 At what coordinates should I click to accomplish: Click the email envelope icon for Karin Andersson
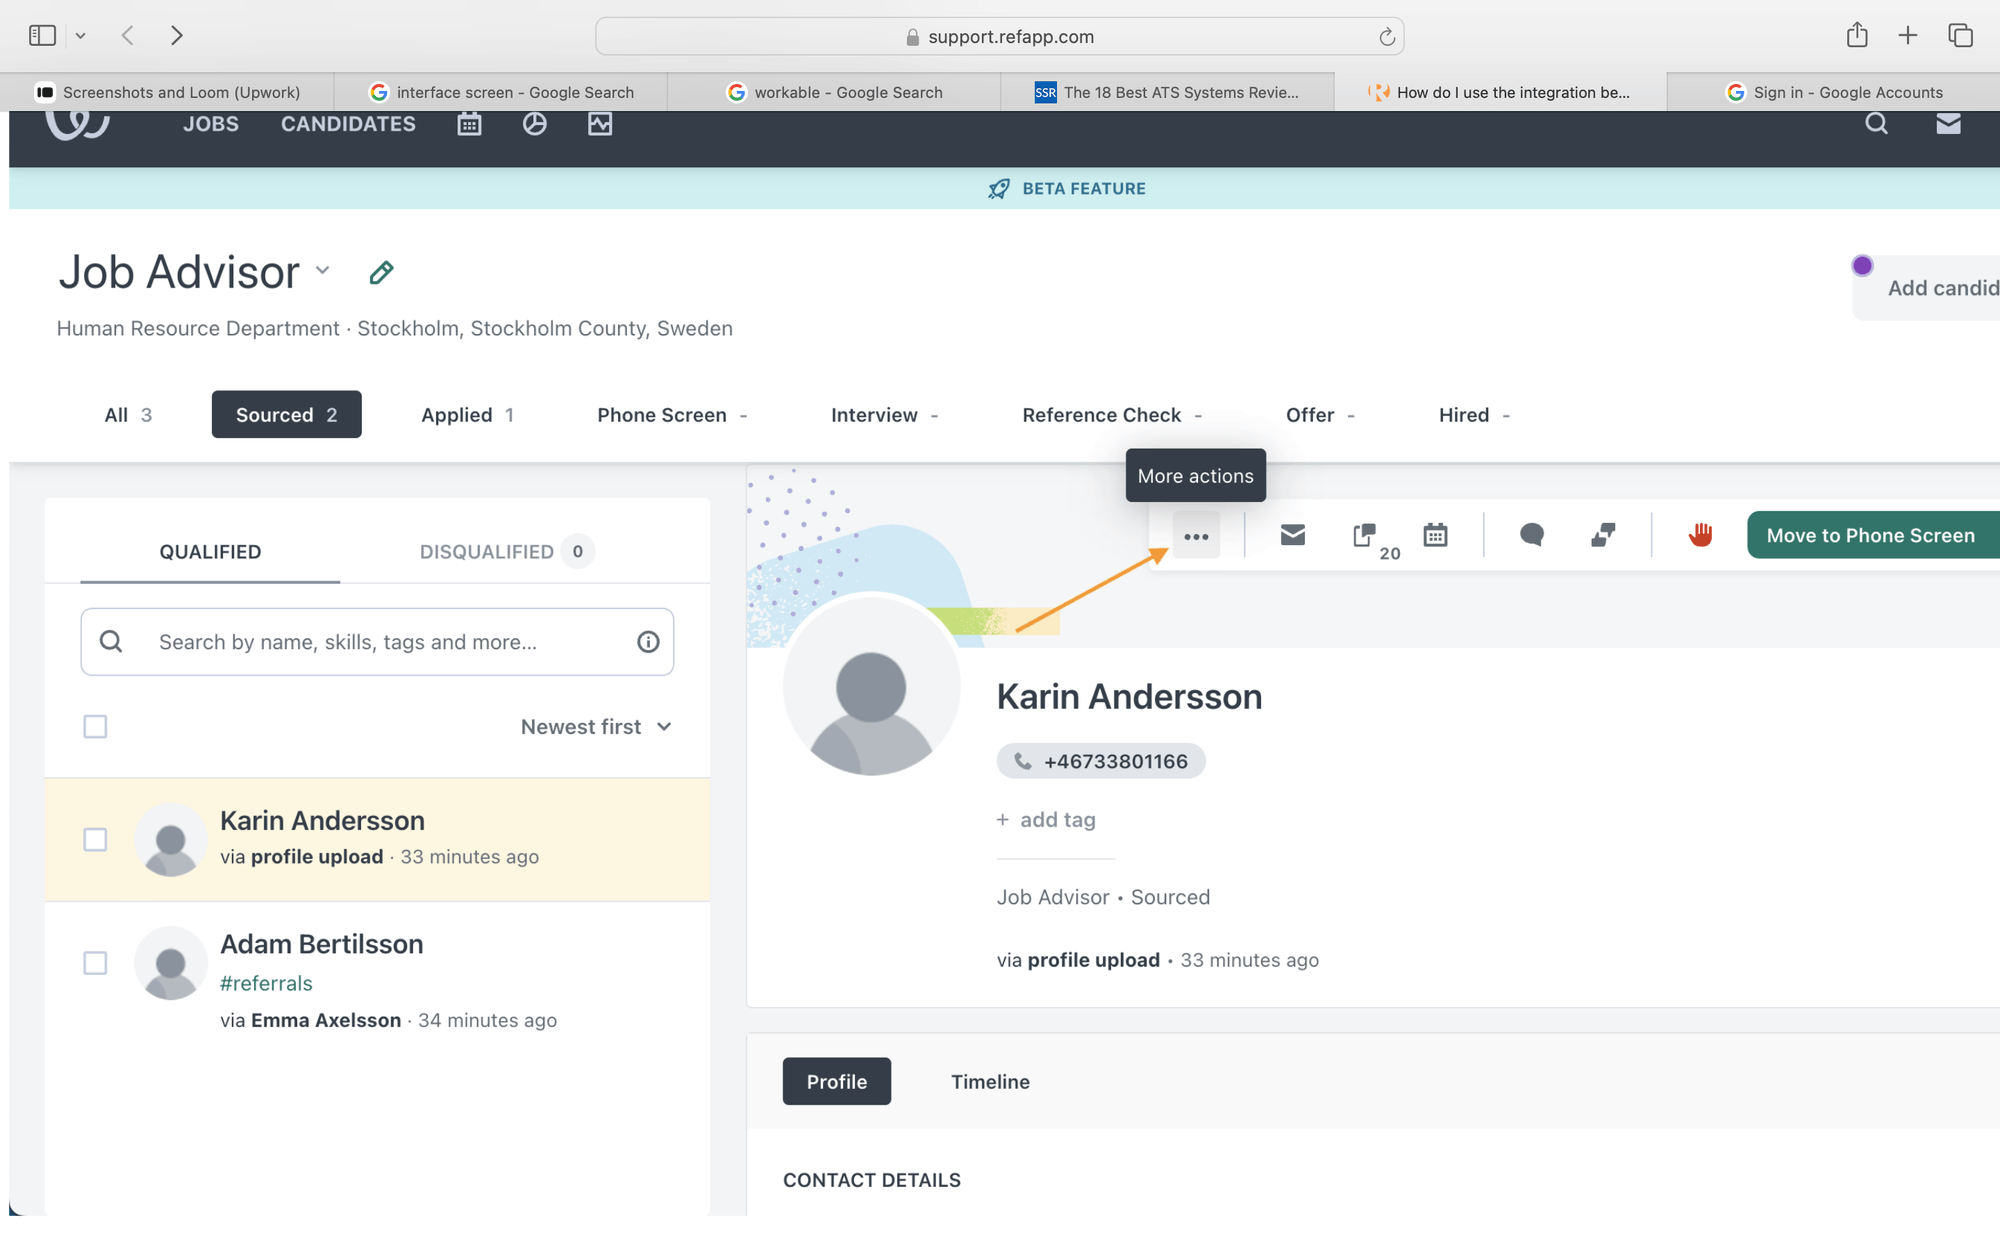tap(1292, 535)
